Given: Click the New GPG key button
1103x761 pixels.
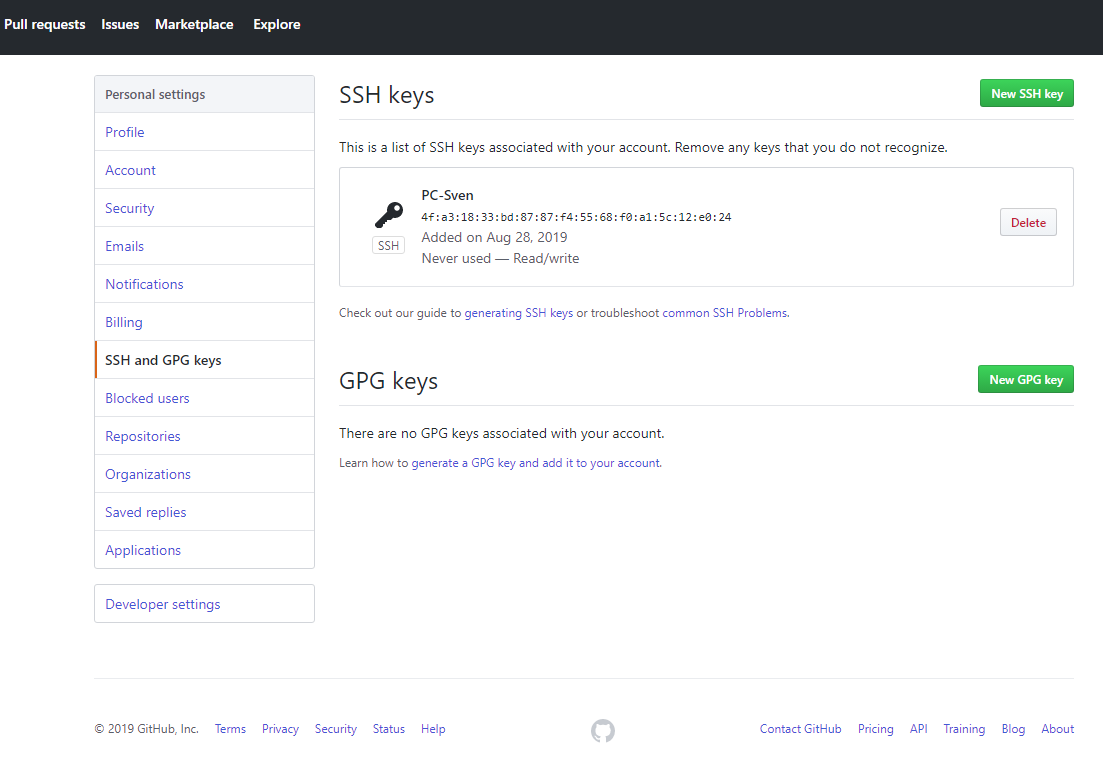Looking at the screenshot, I should point(1026,380).
